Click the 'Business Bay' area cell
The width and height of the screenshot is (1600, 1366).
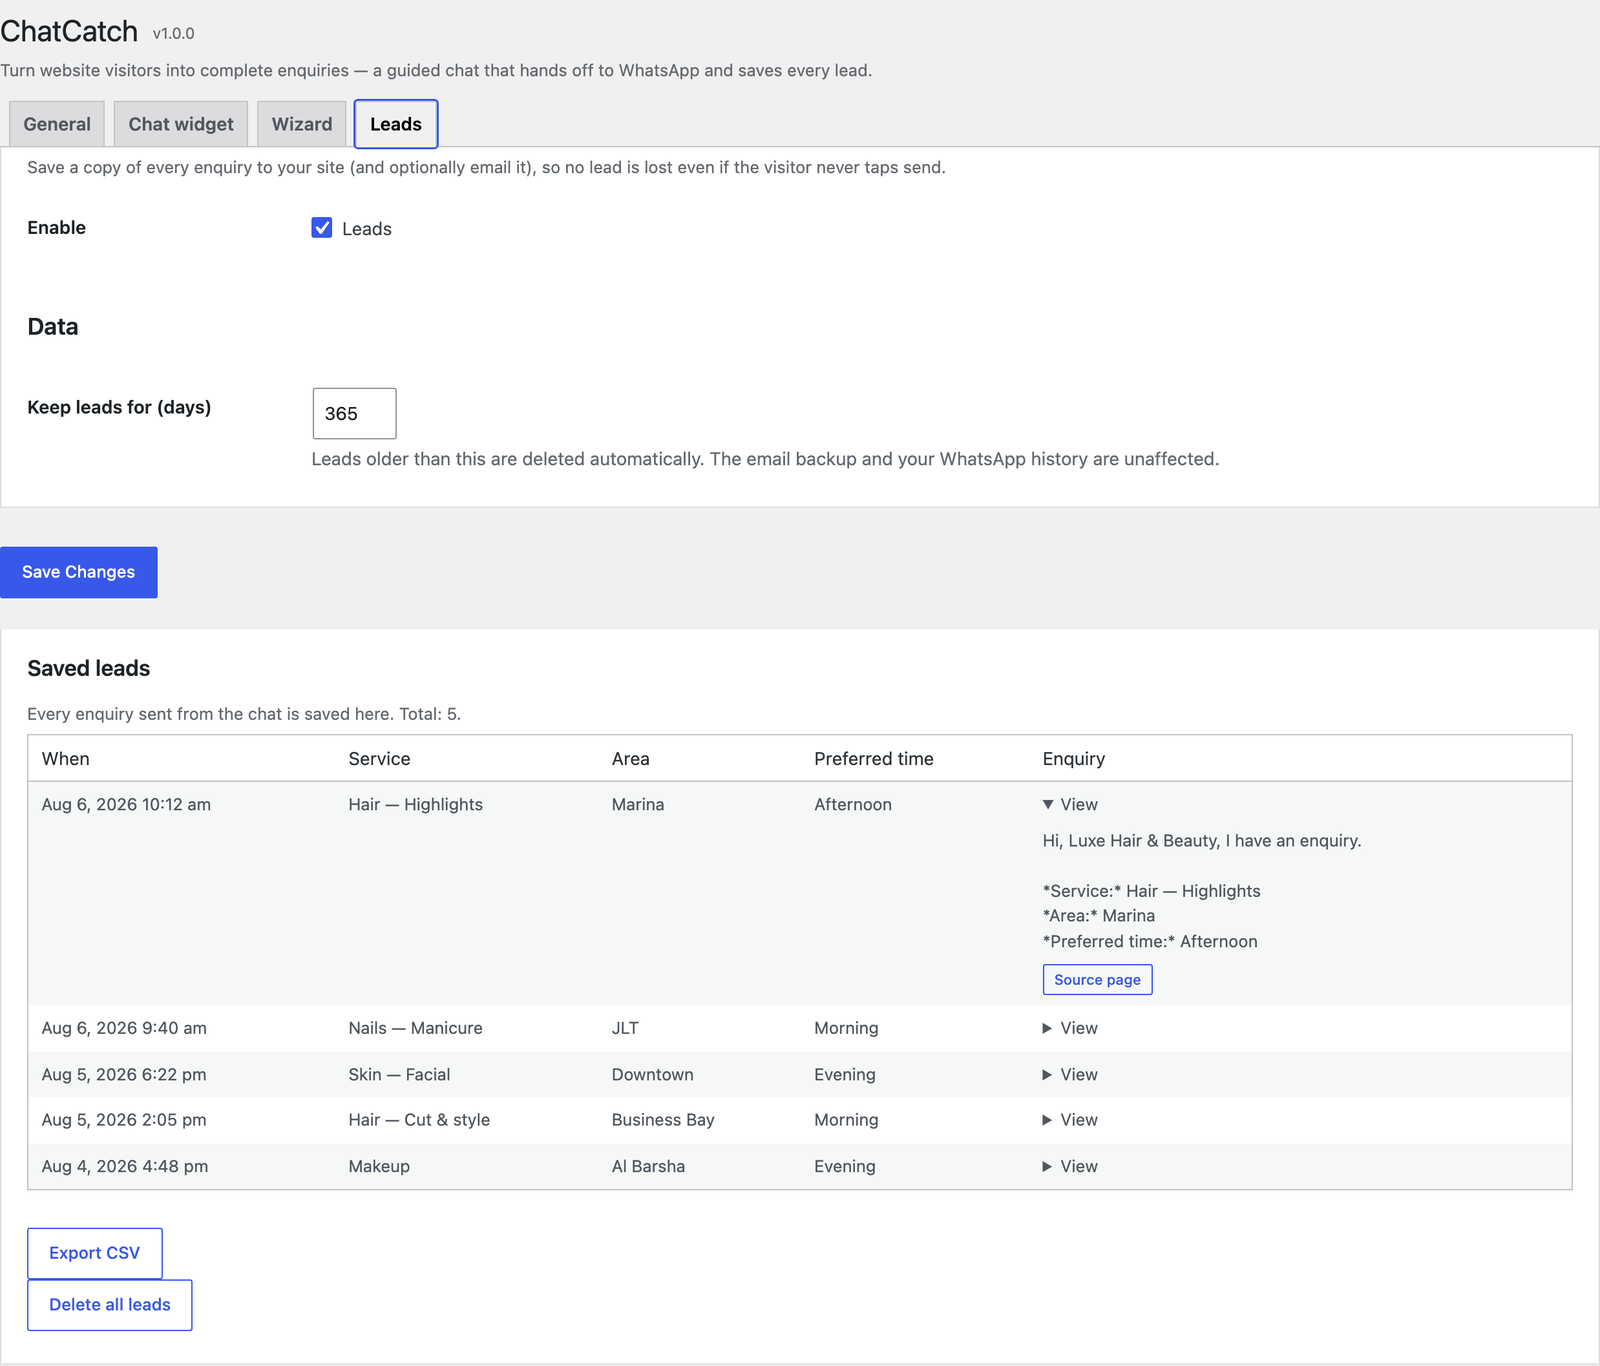tap(663, 1120)
